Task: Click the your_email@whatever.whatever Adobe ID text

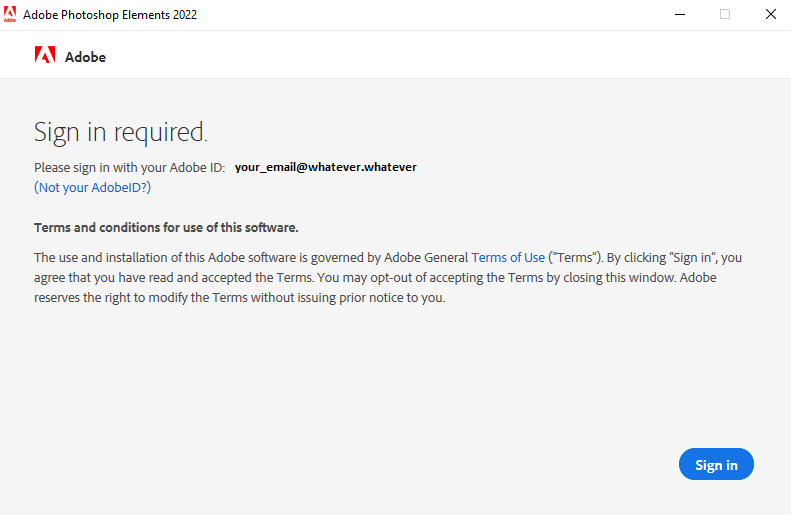Action: point(325,167)
